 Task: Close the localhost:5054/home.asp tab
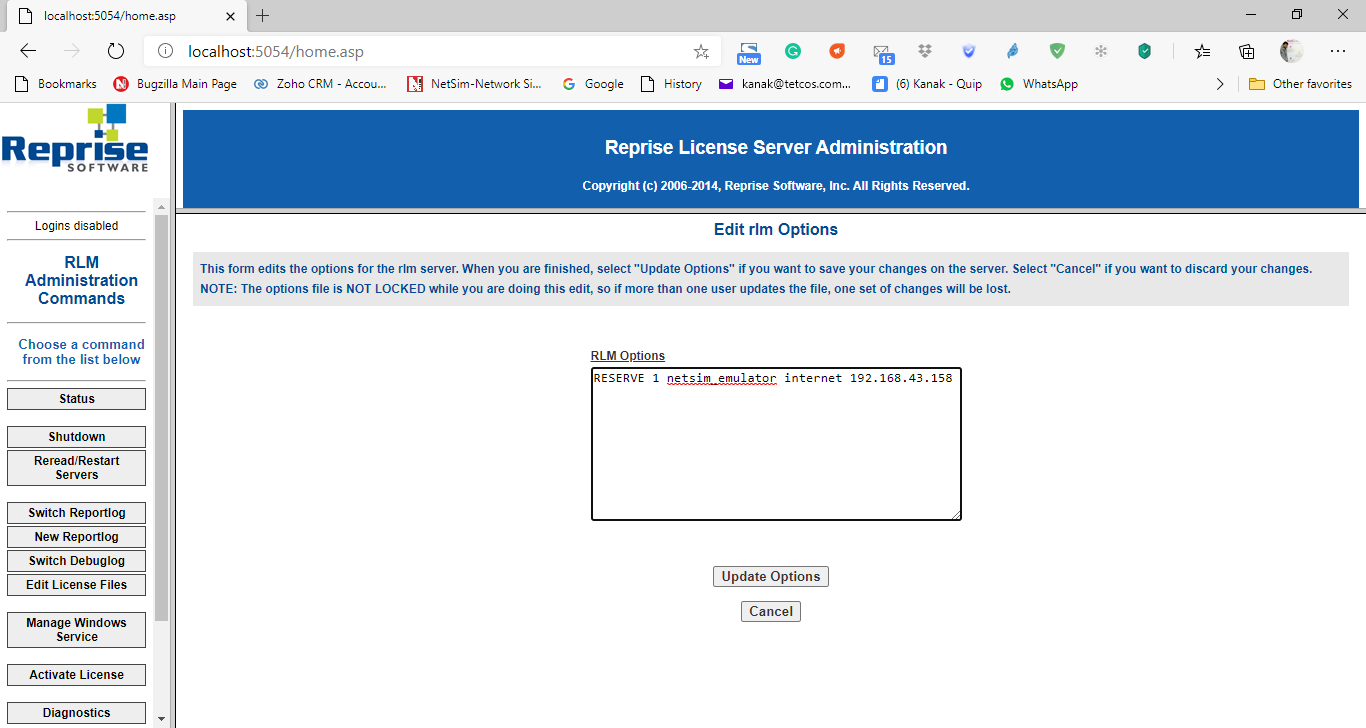pos(229,15)
